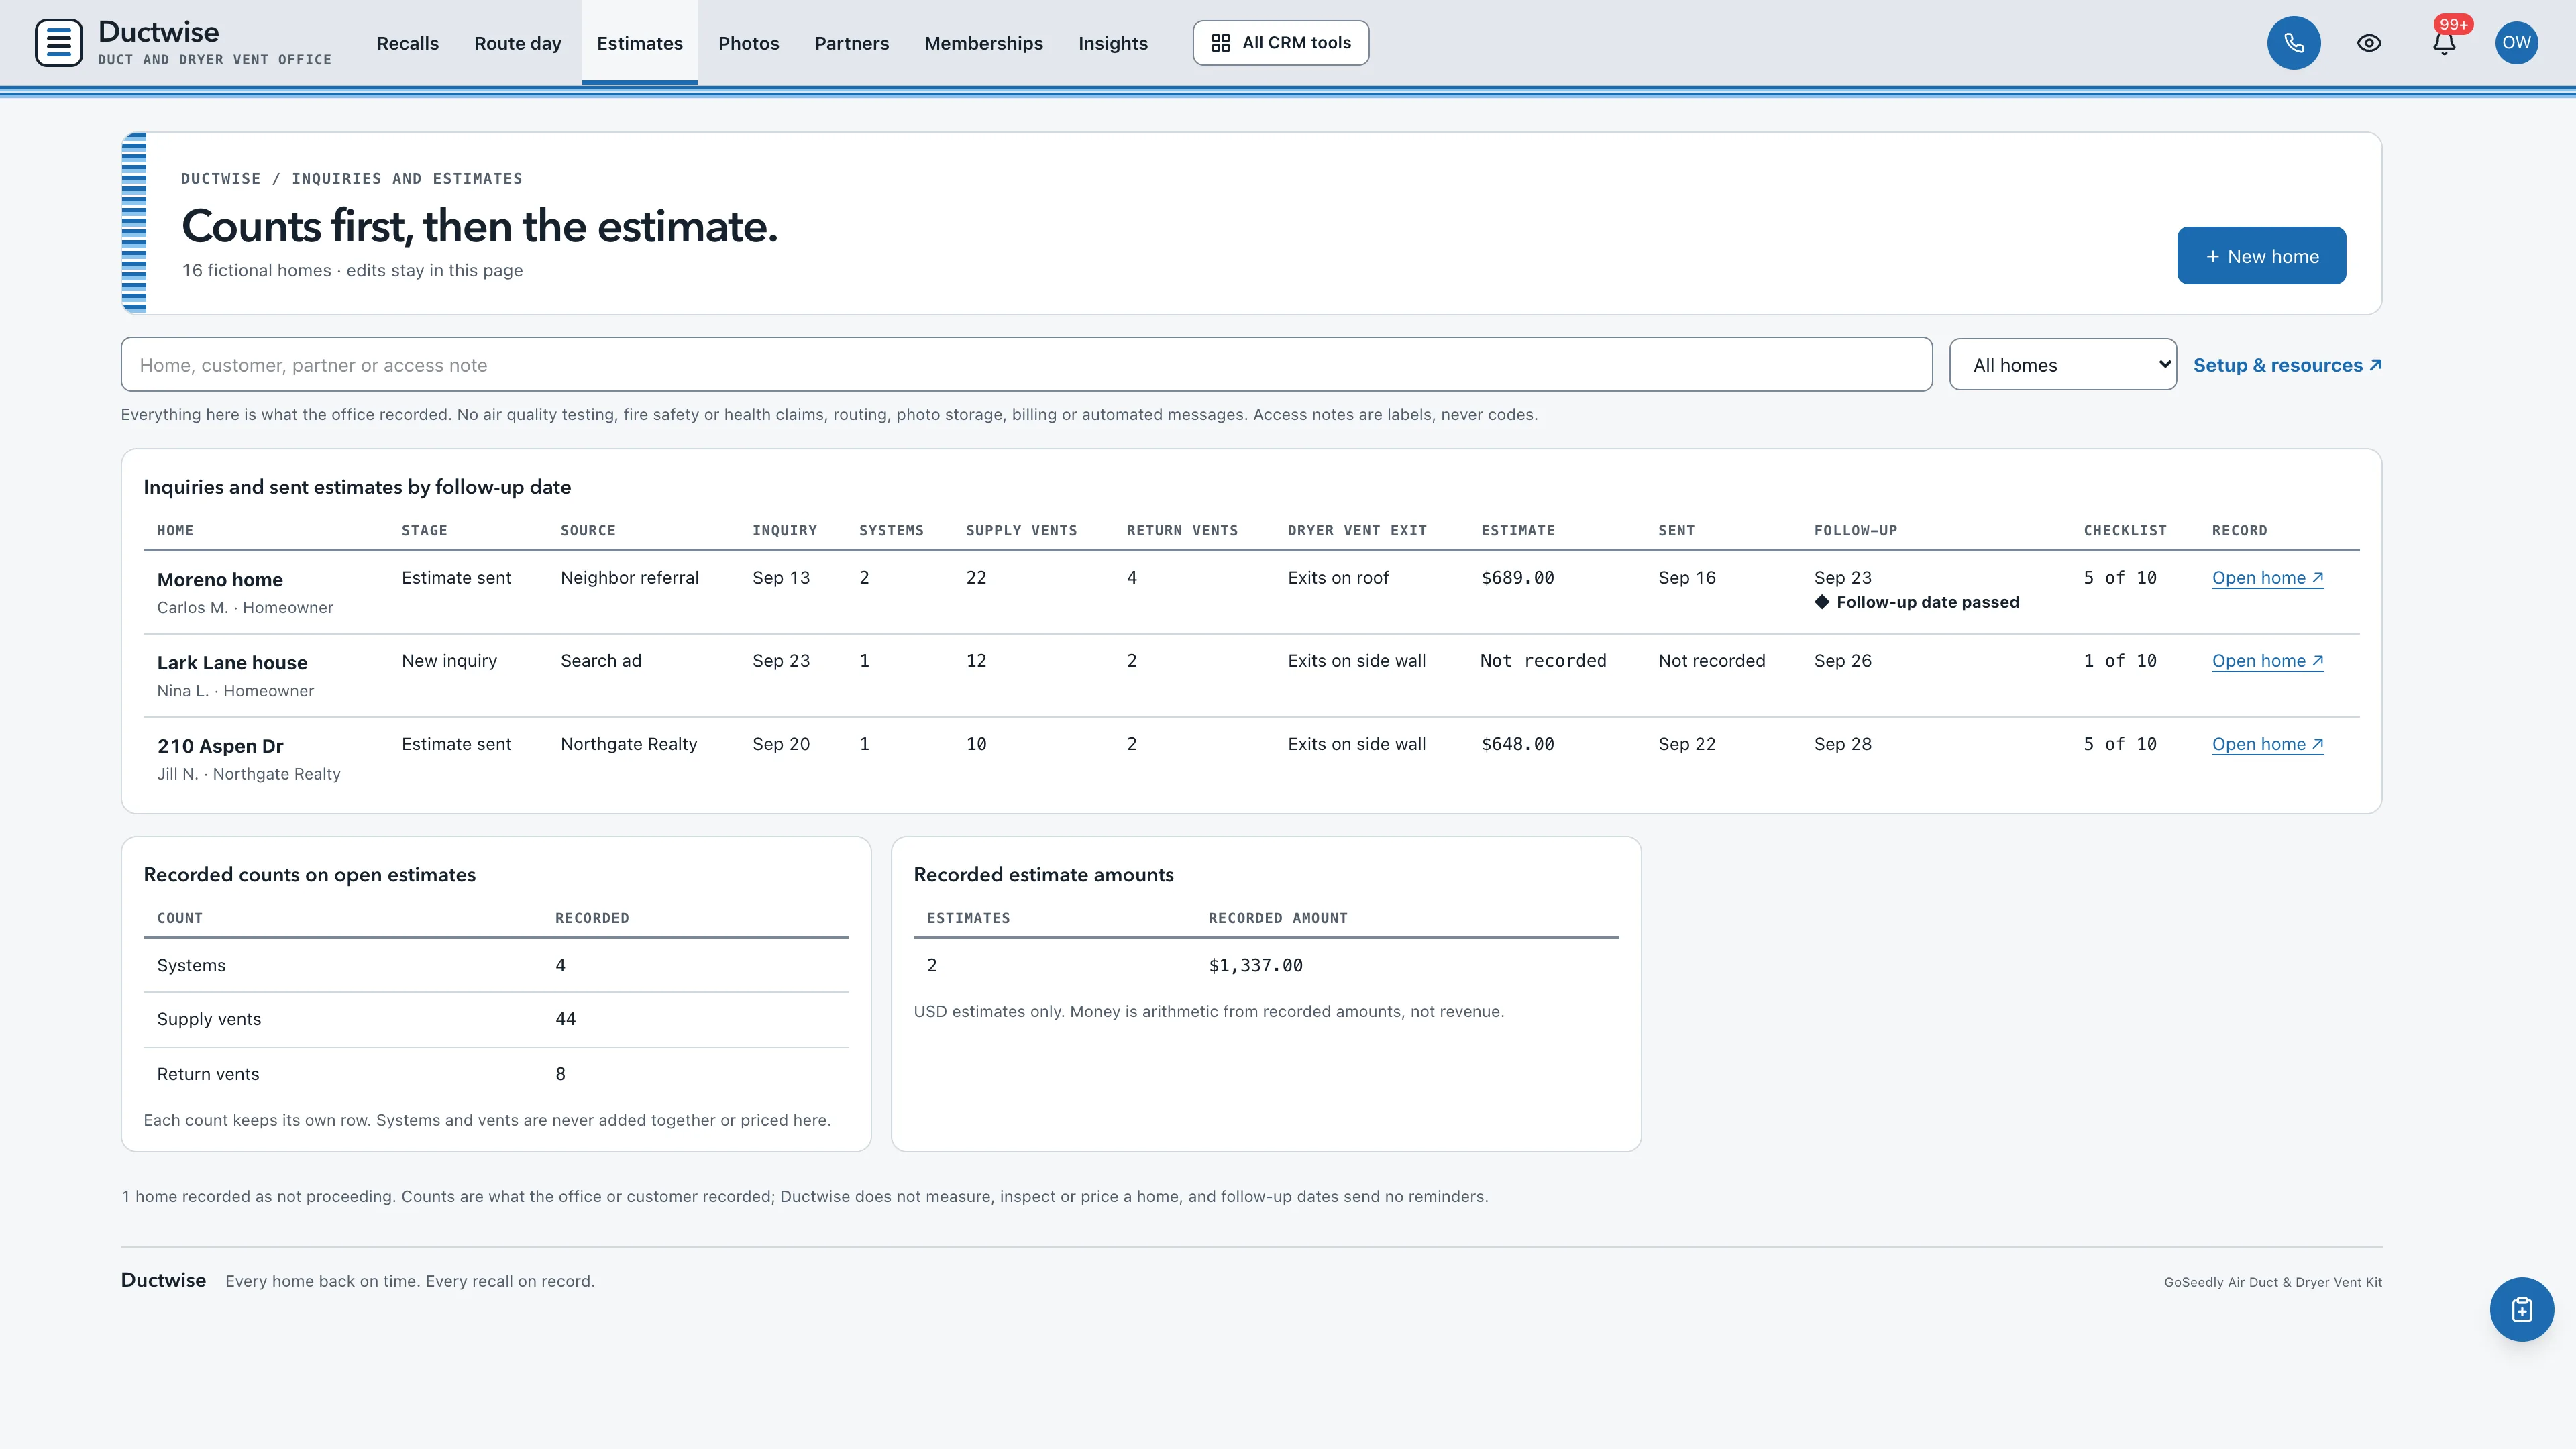Click the Ductwise footer brand name
Image resolution: width=2576 pixels, height=1449 pixels.
[x=163, y=1280]
